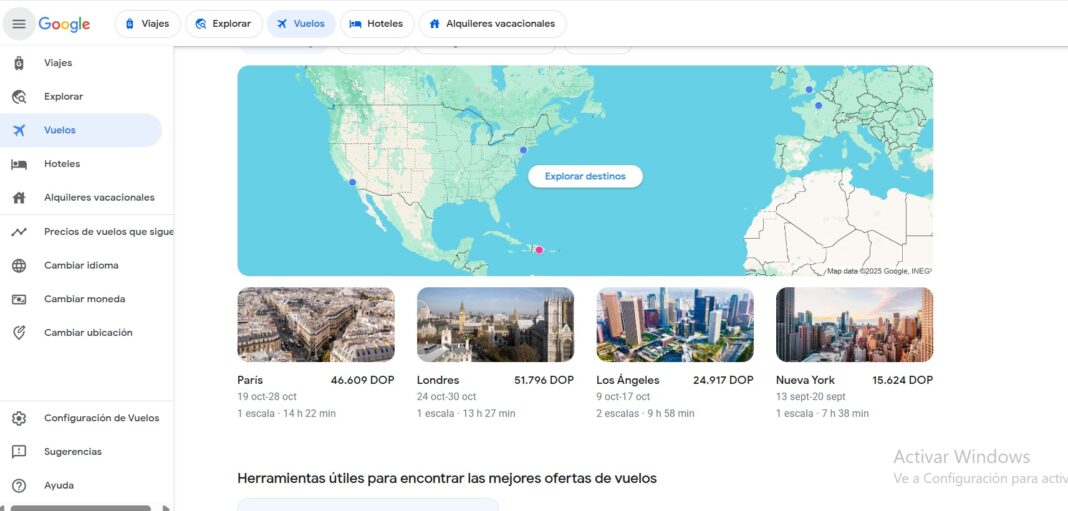Click the Los Angeles blue map marker

[x=352, y=182]
